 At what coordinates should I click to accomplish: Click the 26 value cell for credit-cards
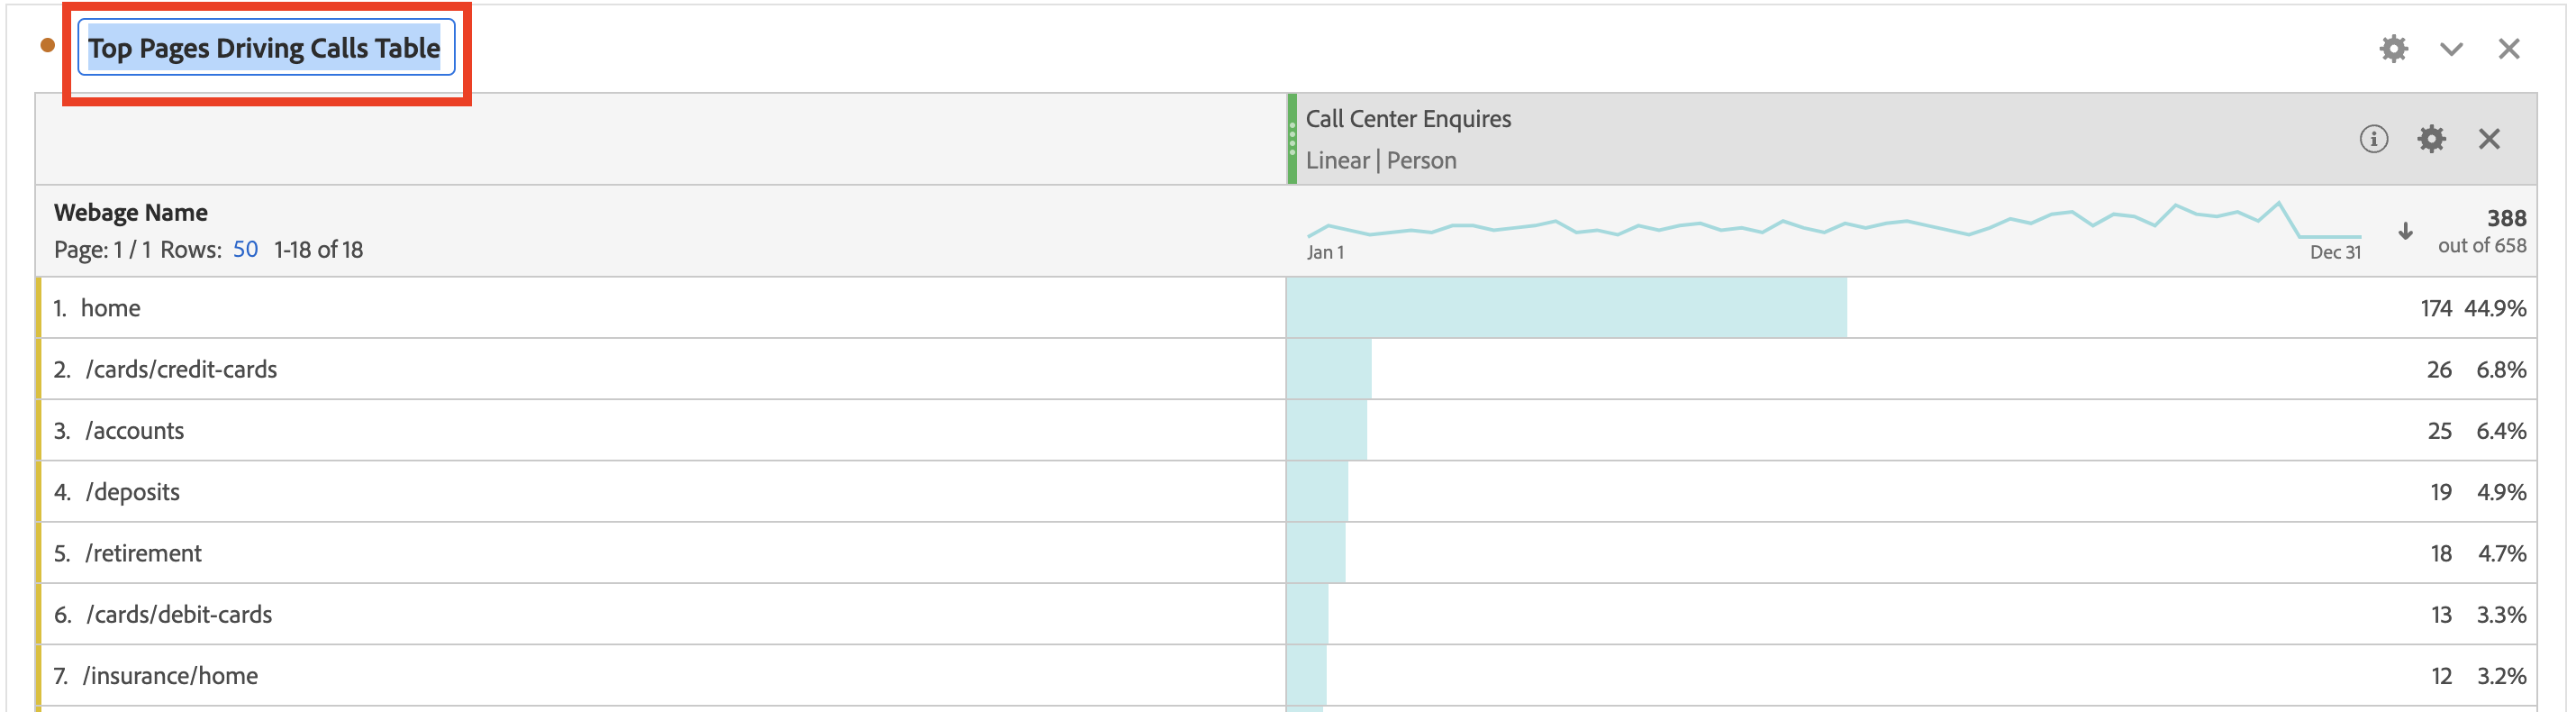[2439, 369]
